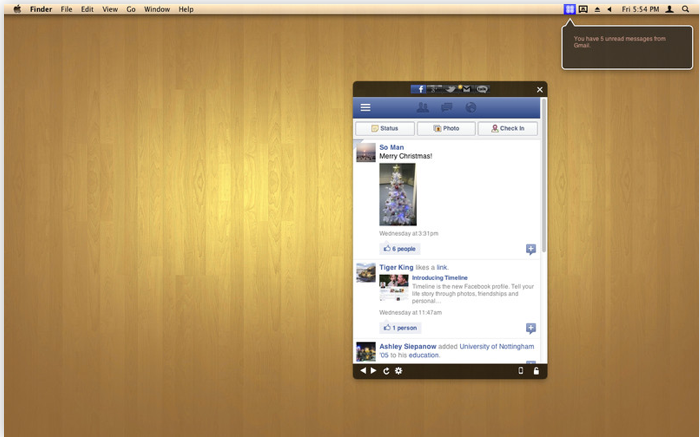This screenshot has width=700, height=437.
Task: Go back with the widget's left arrow
Action: (x=363, y=370)
